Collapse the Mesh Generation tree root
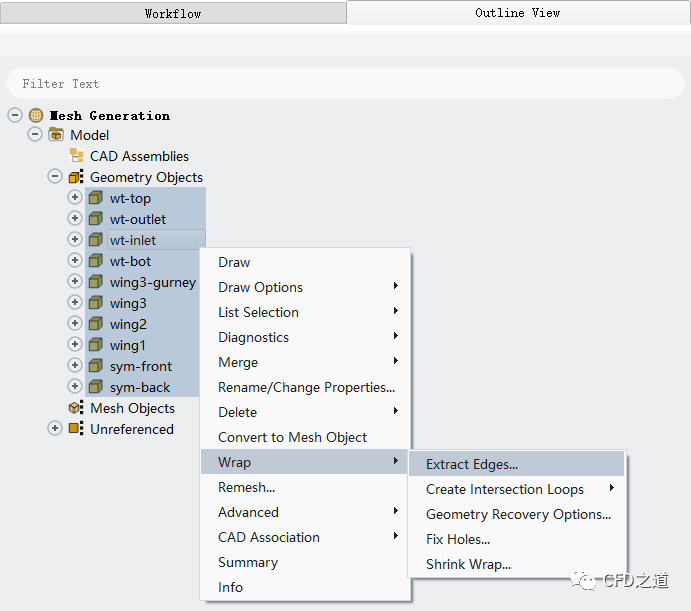Viewport: 691px width, 611px height. point(15,115)
